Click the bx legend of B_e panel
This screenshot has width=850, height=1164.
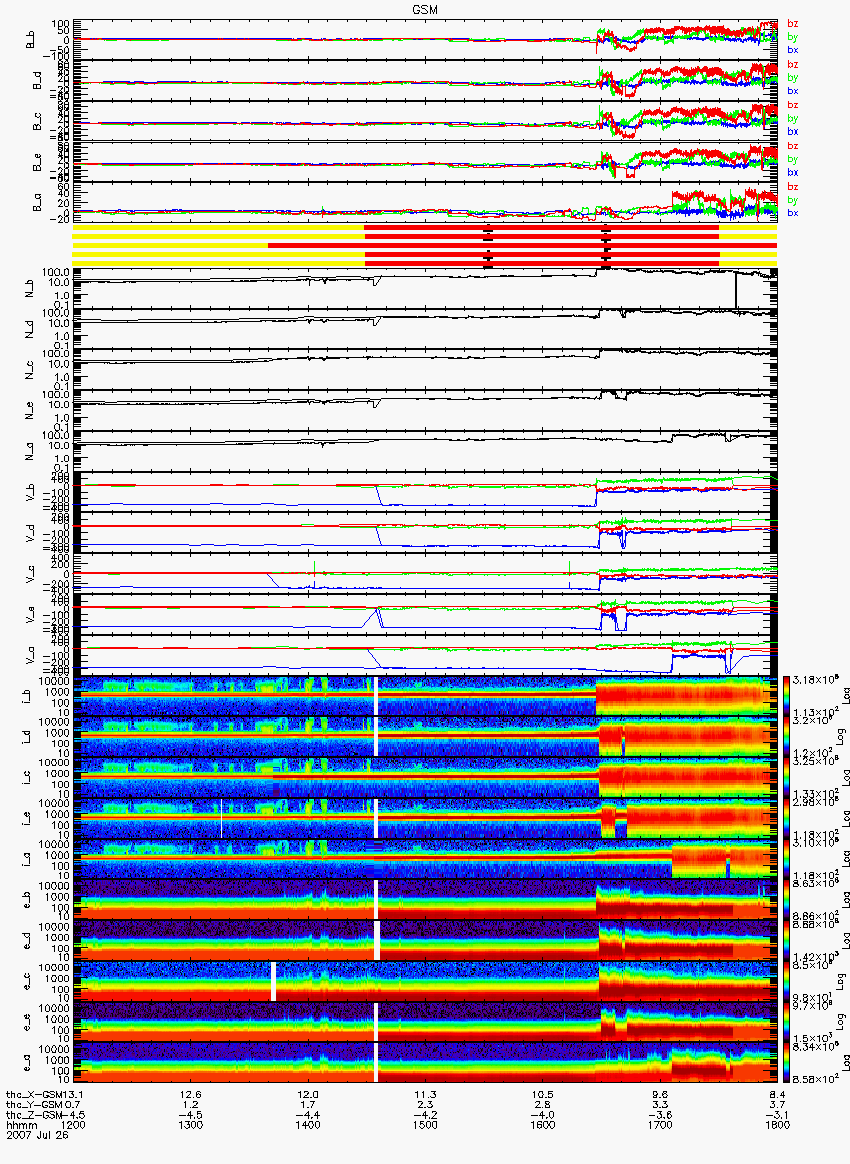[x=793, y=172]
